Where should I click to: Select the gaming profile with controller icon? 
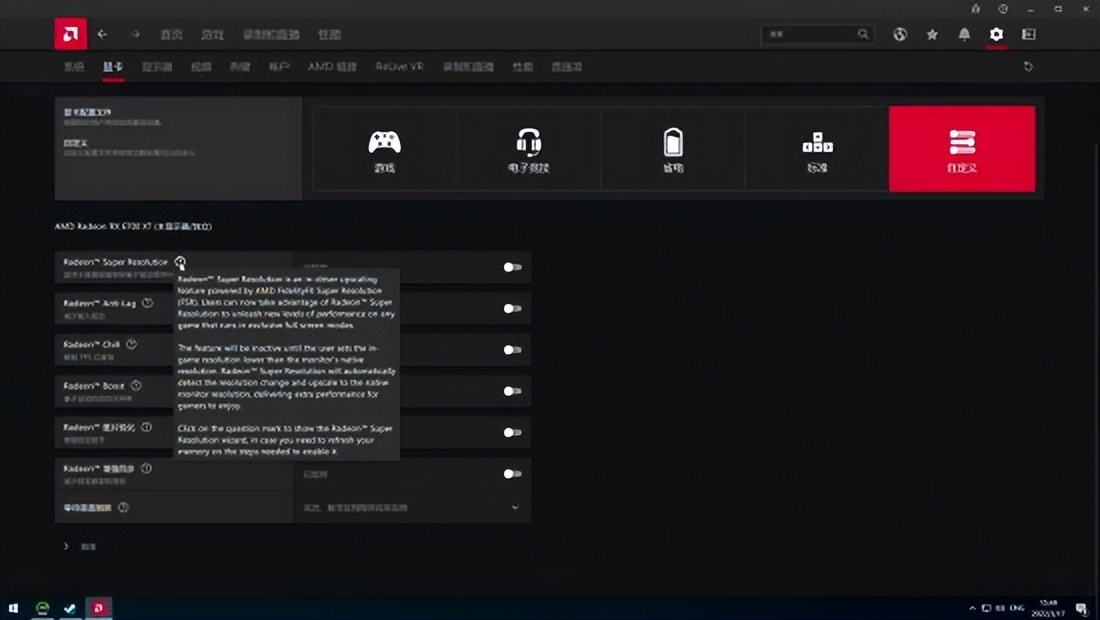coord(385,149)
